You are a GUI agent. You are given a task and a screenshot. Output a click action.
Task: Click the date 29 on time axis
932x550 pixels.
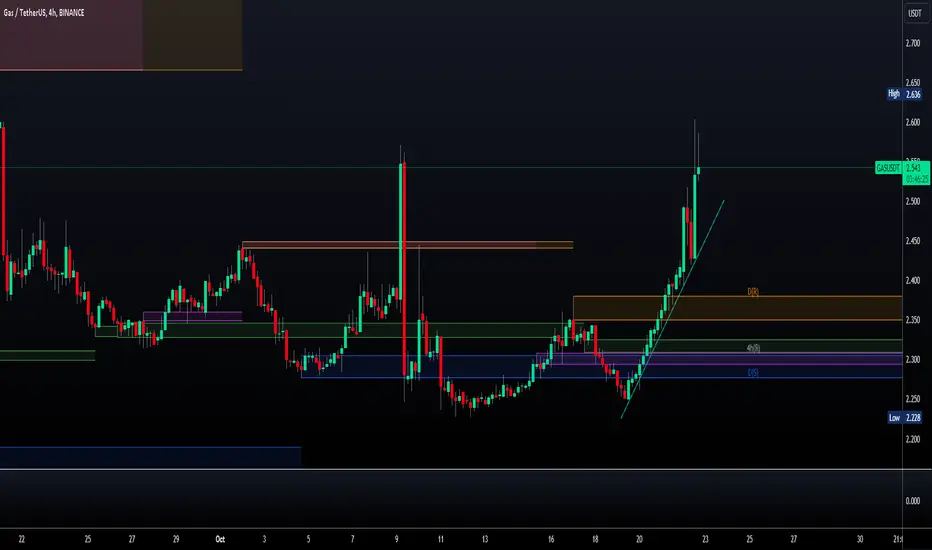176,539
